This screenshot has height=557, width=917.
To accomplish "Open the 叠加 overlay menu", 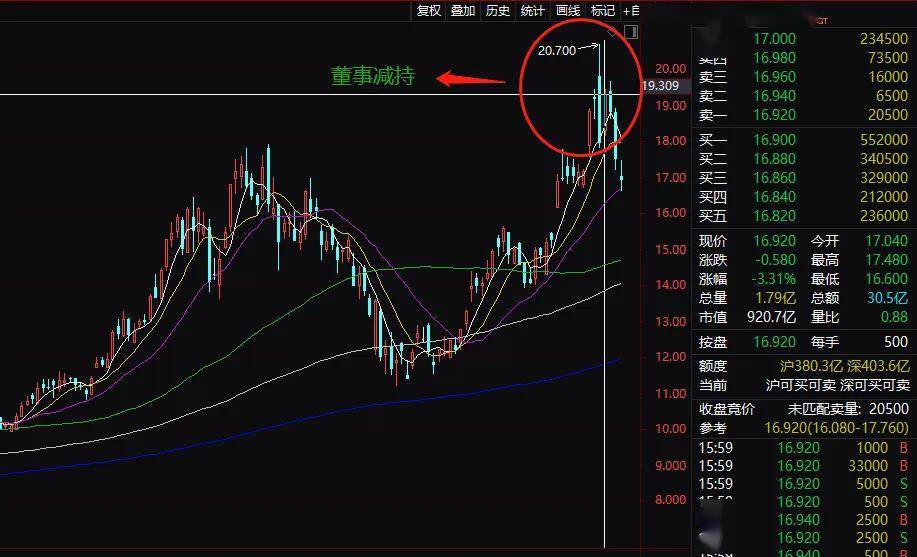I will click(463, 11).
